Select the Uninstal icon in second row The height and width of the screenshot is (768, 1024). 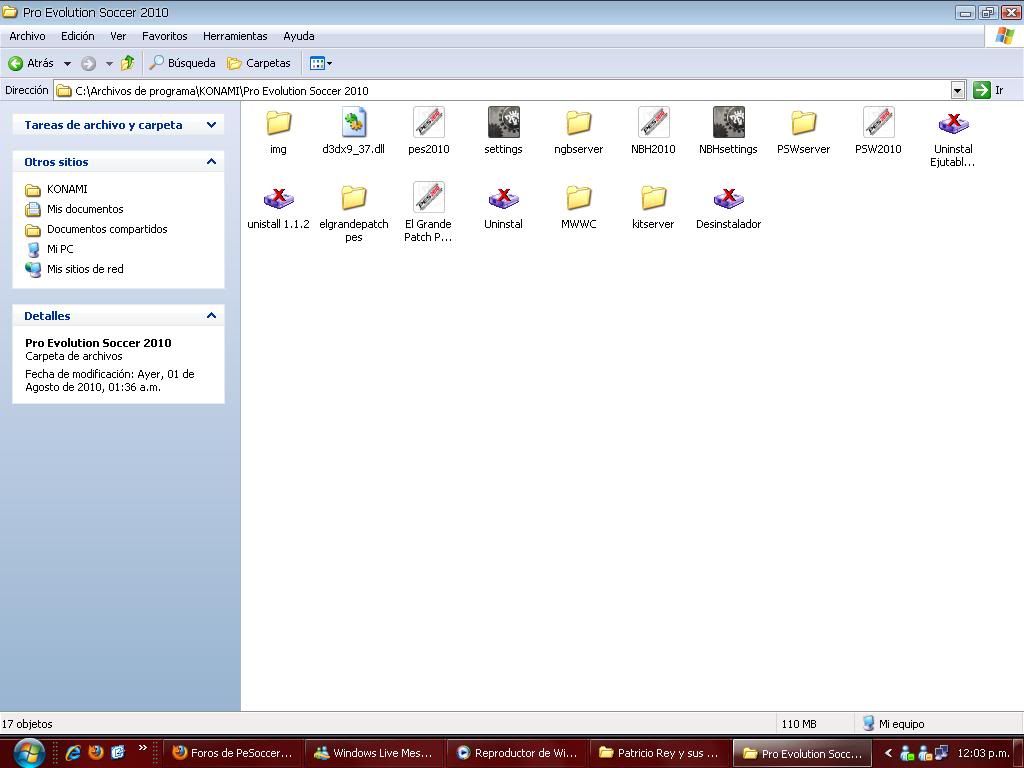(504, 198)
